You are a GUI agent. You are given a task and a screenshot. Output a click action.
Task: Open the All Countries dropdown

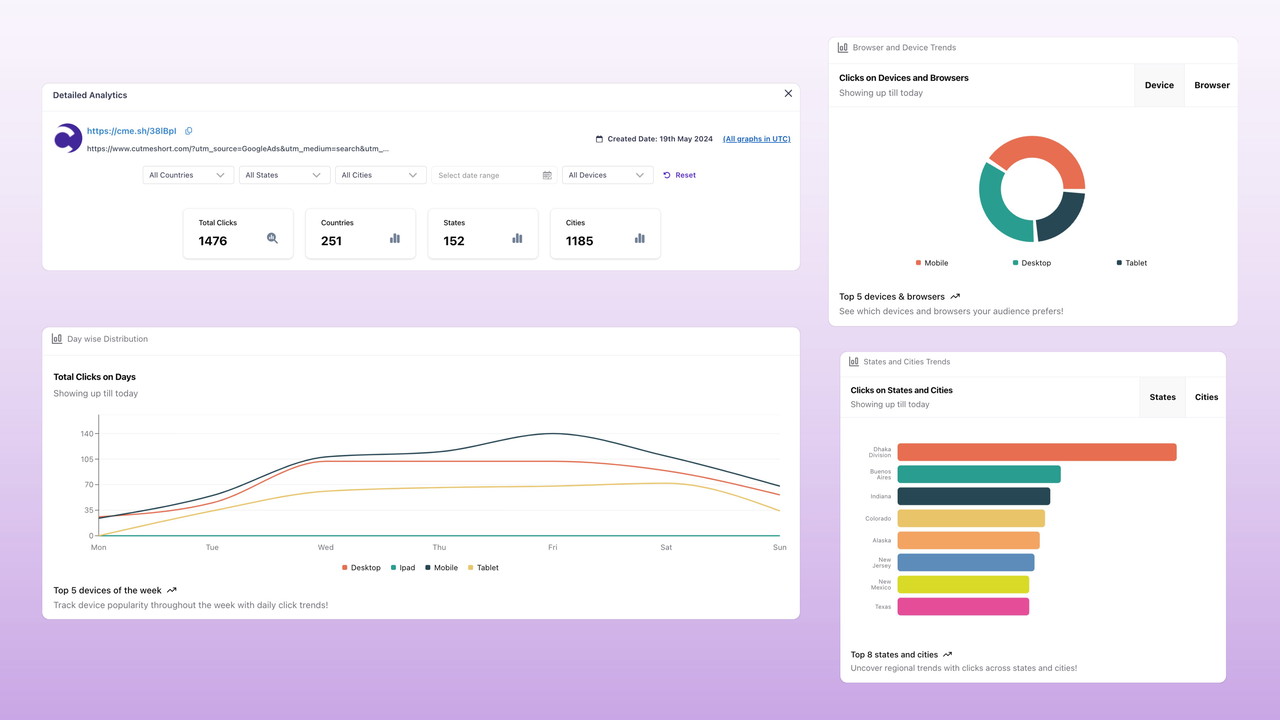(188, 175)
